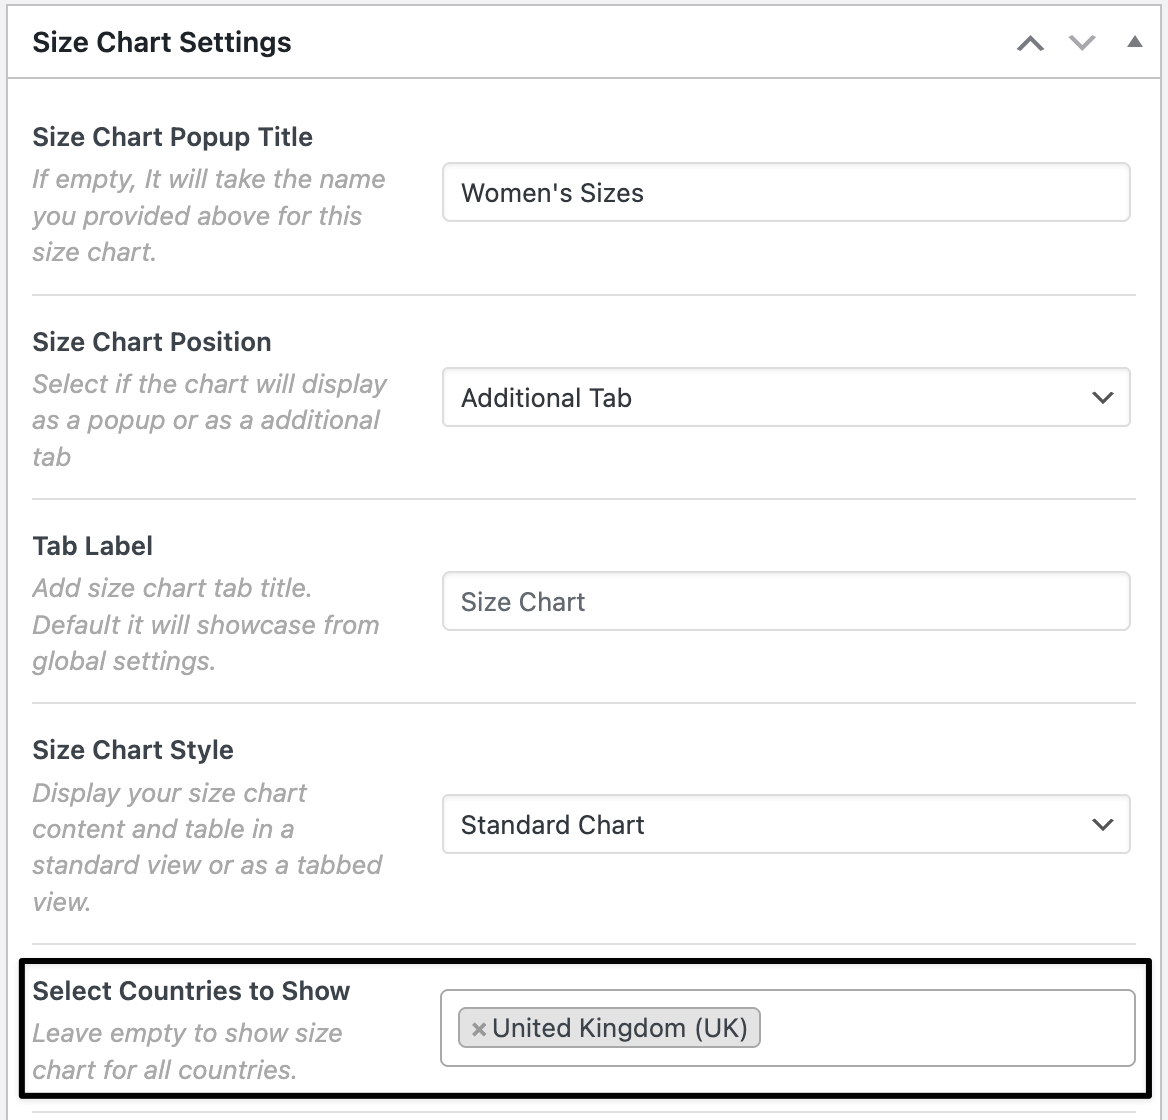This screenshot has width=1168, height=1120.
Task: Click the Select Countries to Show label
Action: [191, 991]
